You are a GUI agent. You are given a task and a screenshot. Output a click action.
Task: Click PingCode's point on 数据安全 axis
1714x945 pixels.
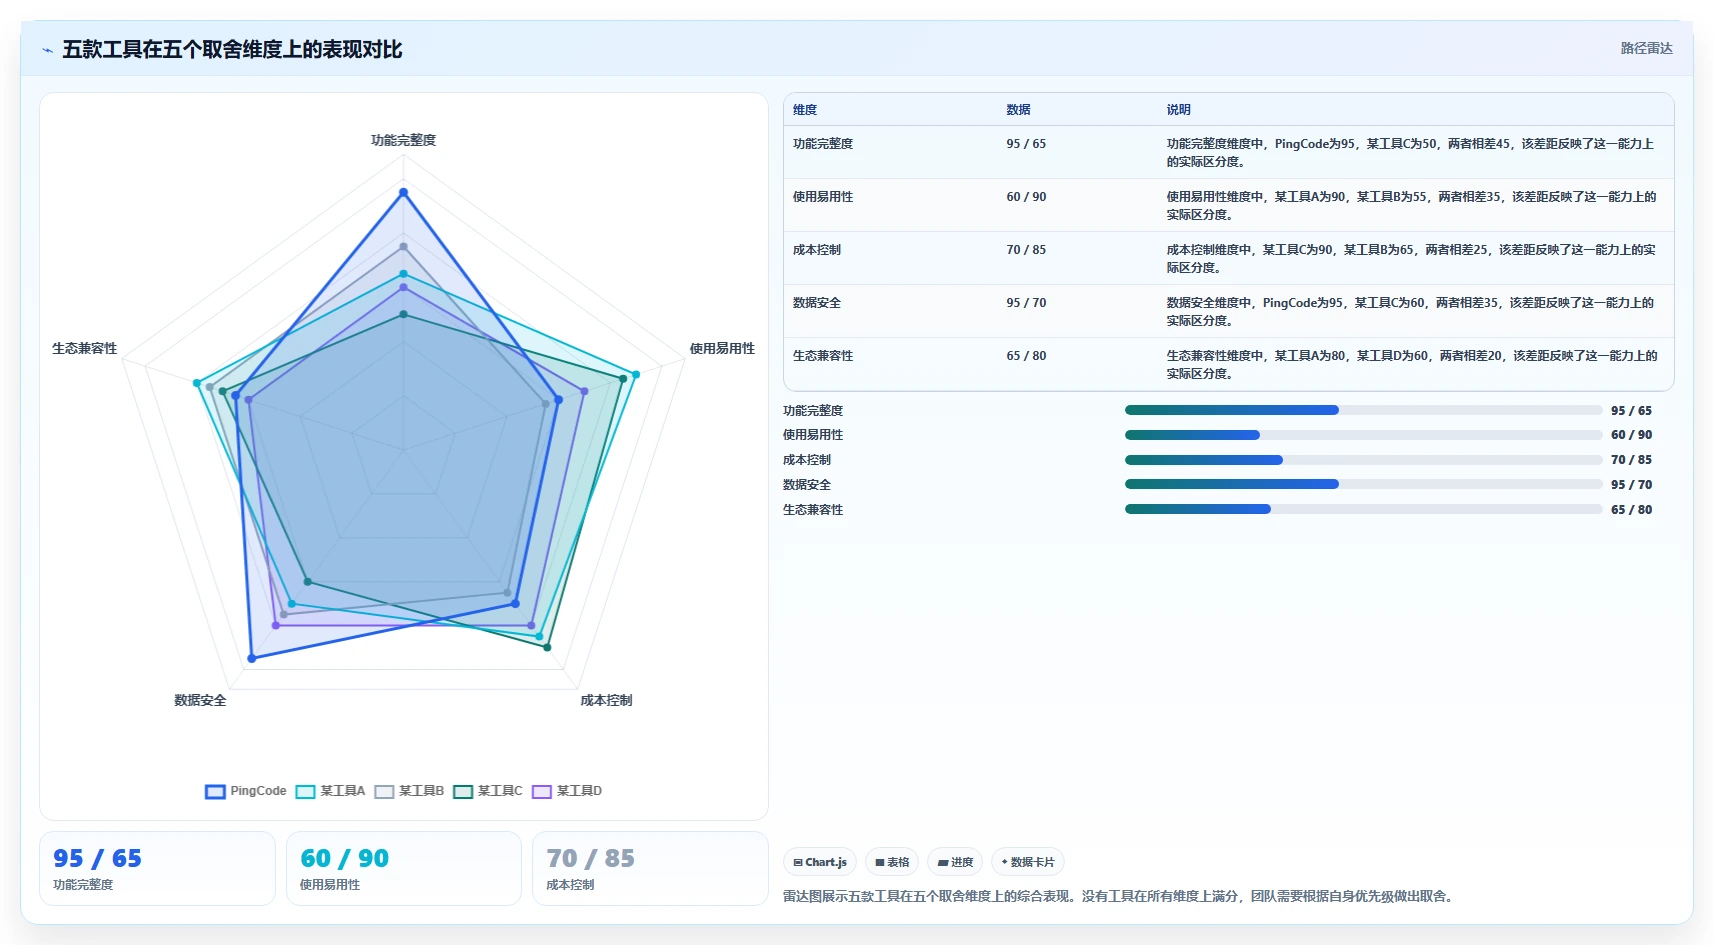[x=252, y=658]
